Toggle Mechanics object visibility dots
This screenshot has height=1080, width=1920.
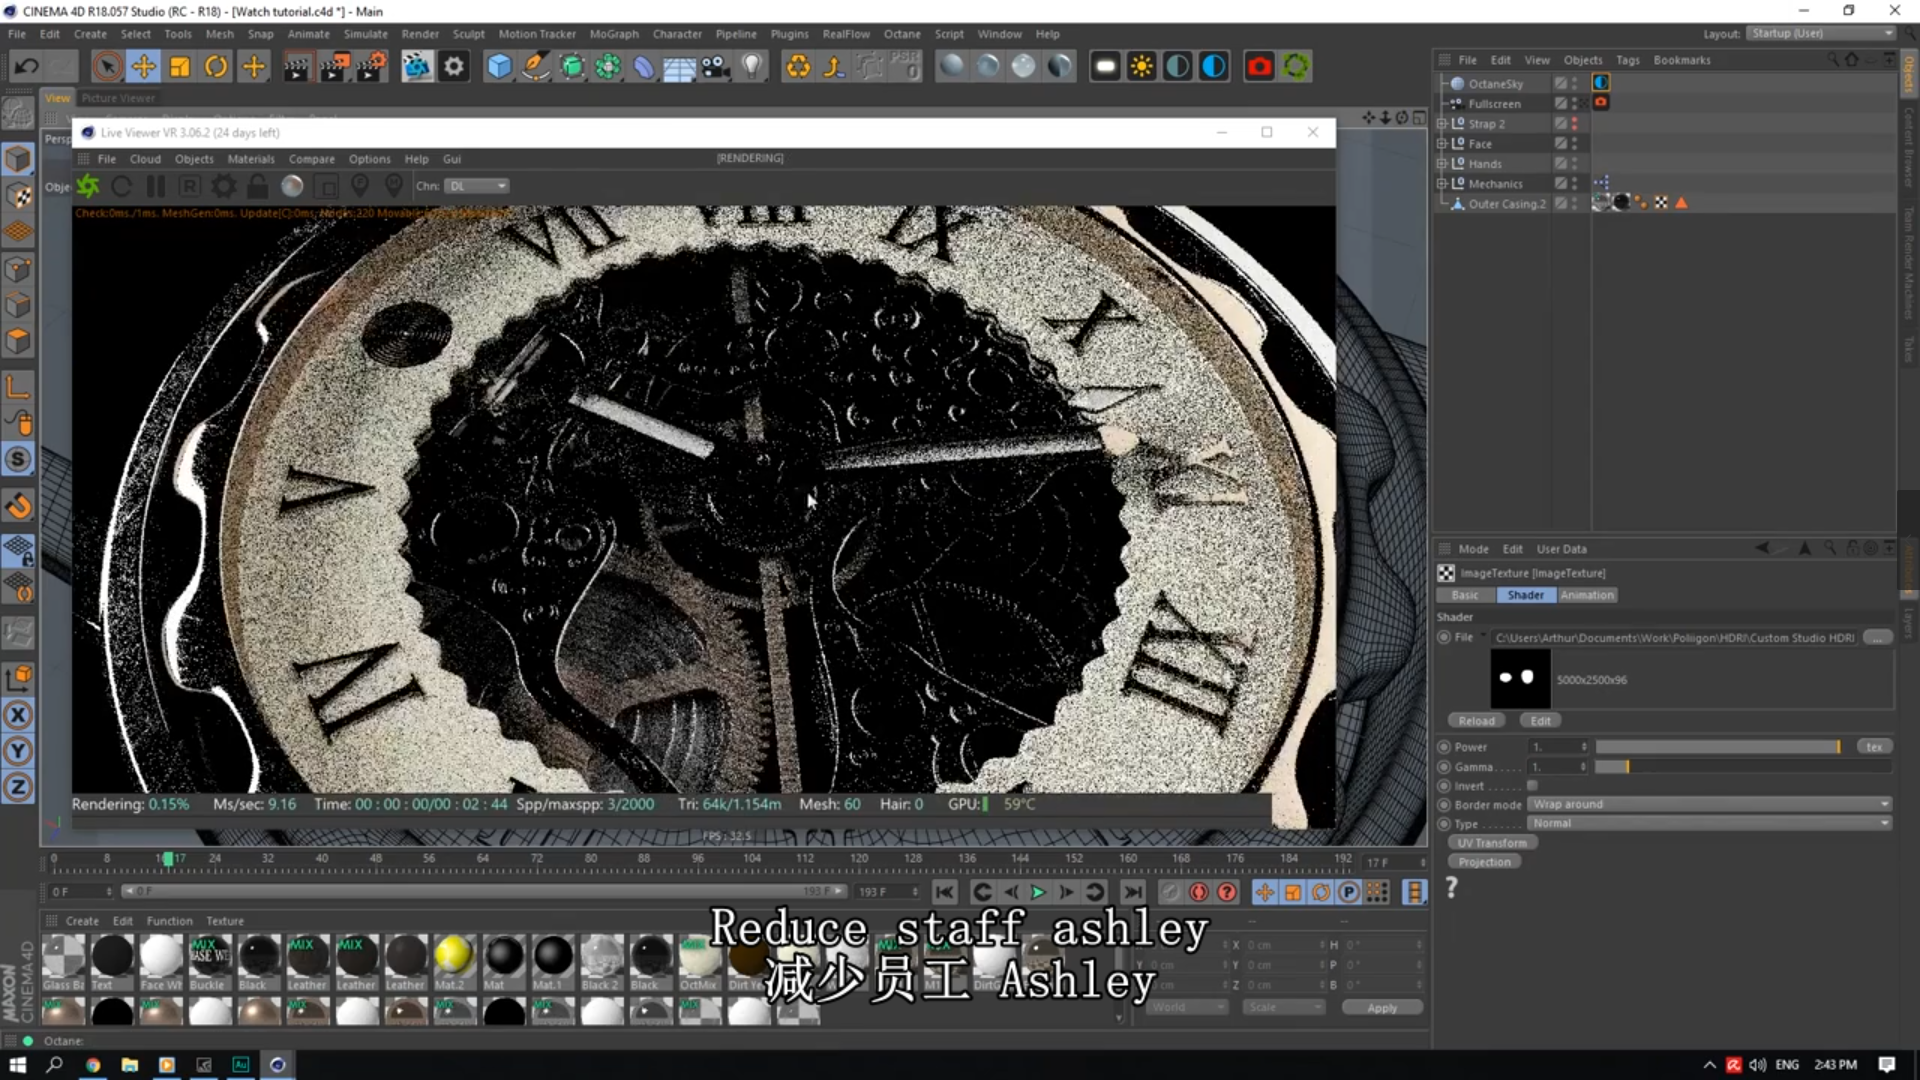pyautogui.click(x=1575, y=184)
